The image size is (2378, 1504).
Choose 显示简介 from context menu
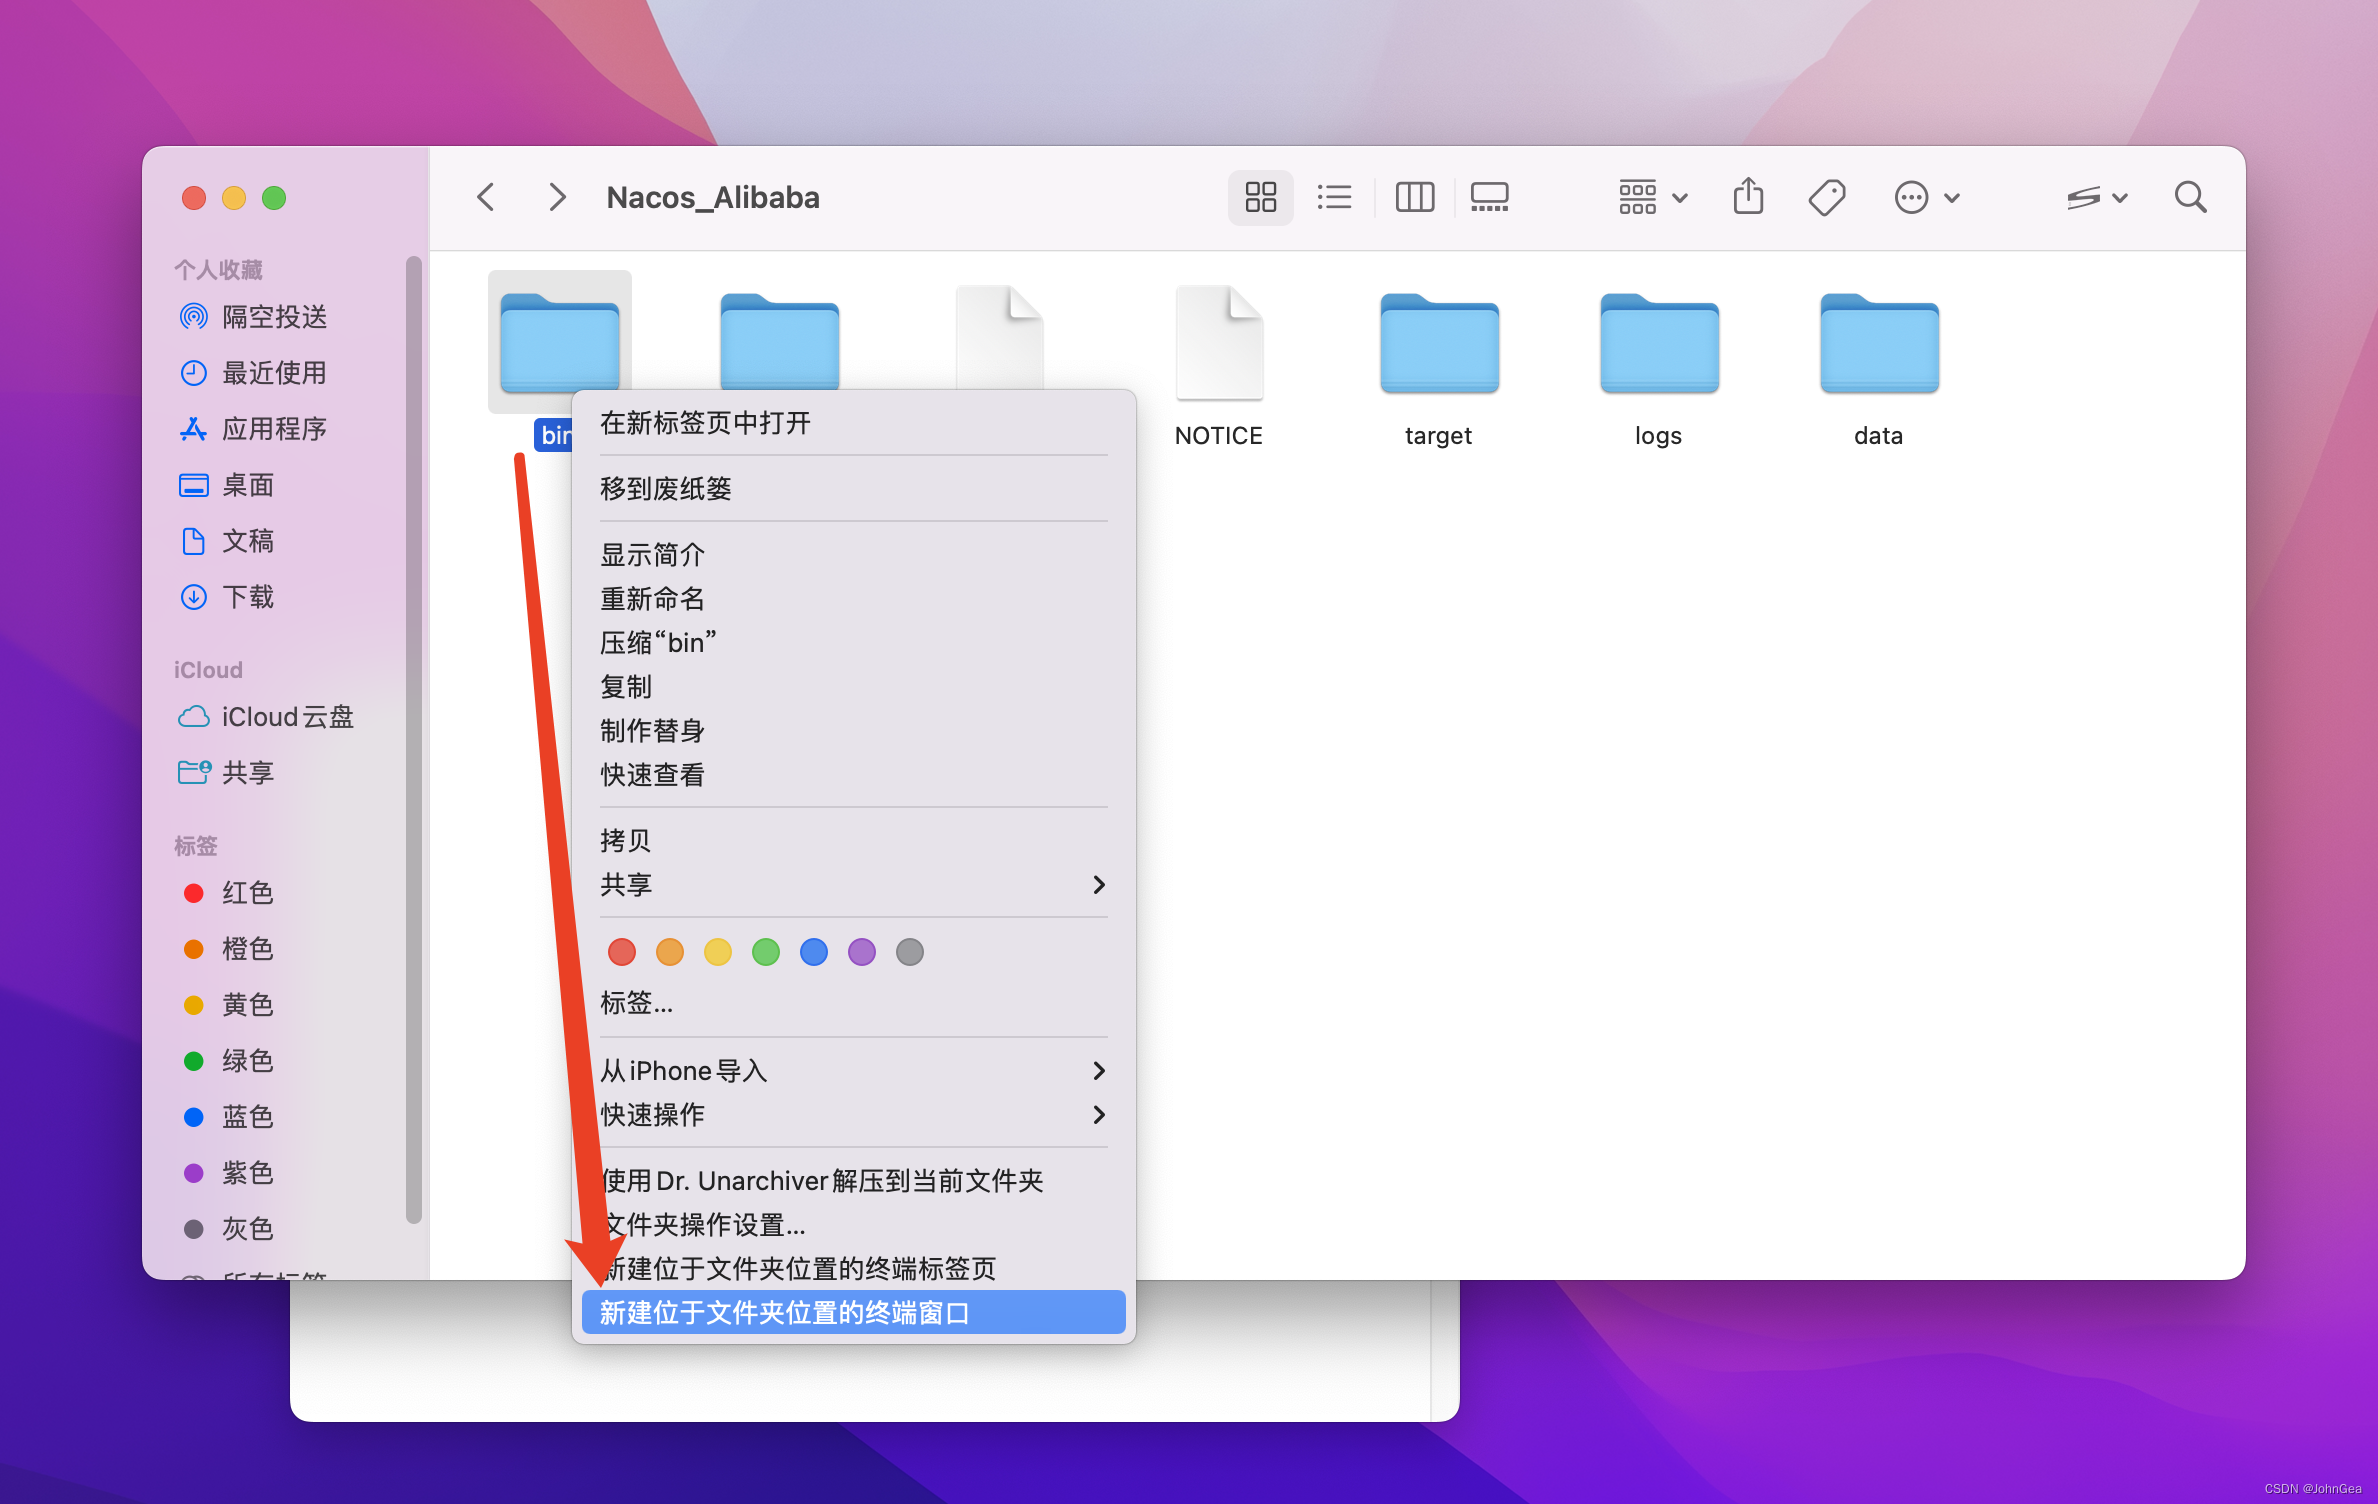pyautogui.click(x=853, y=555)
